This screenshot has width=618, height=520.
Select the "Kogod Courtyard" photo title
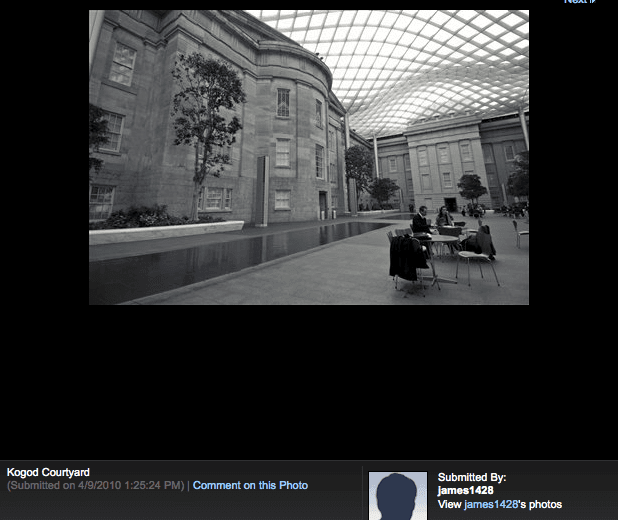(x=48, y=472)
